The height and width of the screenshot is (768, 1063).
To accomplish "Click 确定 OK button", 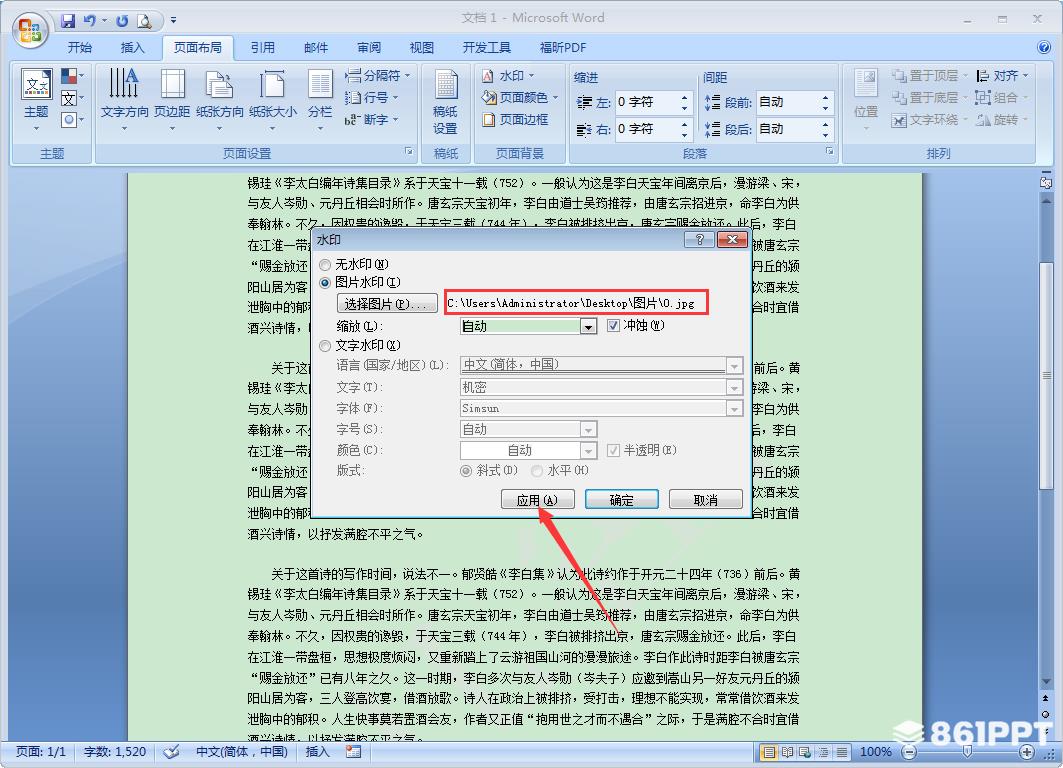I will 622,500.
